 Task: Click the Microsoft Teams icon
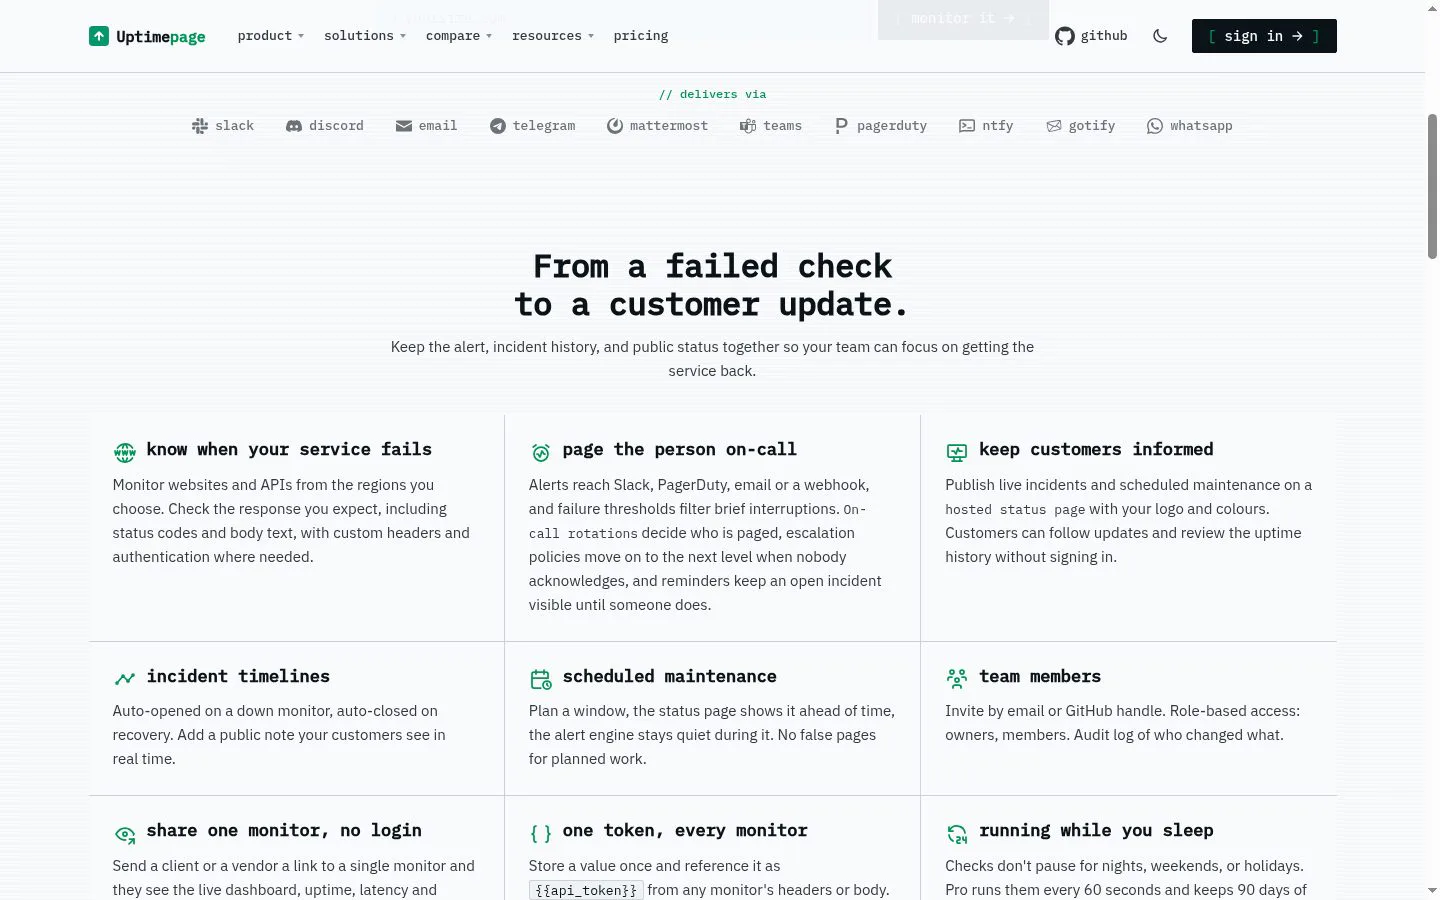(748, 126)
